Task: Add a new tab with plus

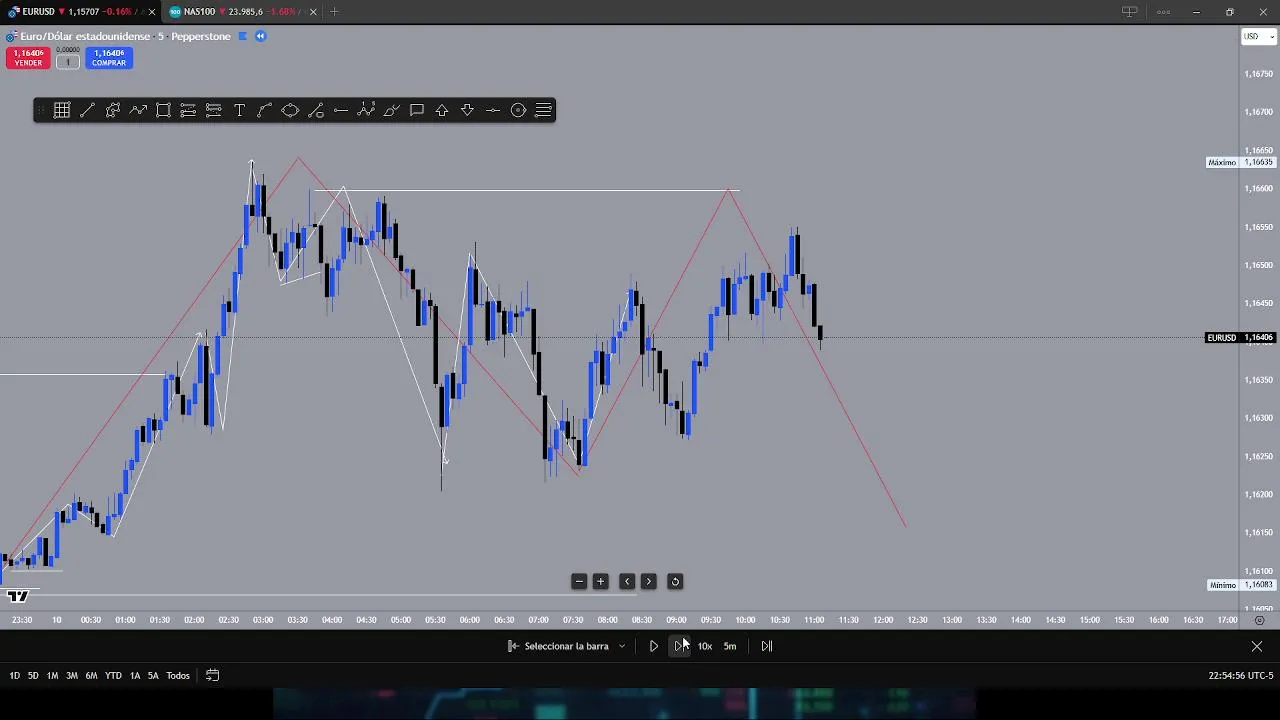Action: click(x=334, y=12)
